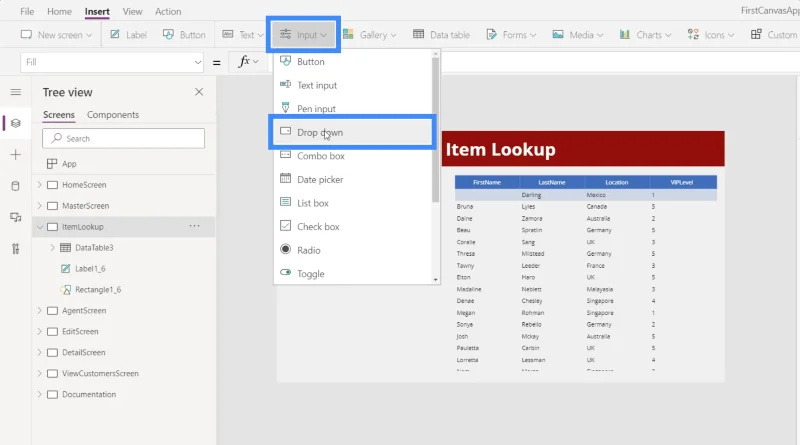800x445 pixels.
Task: Insert a Radio control
Action: pyautogui.click(x=353, y=250)
